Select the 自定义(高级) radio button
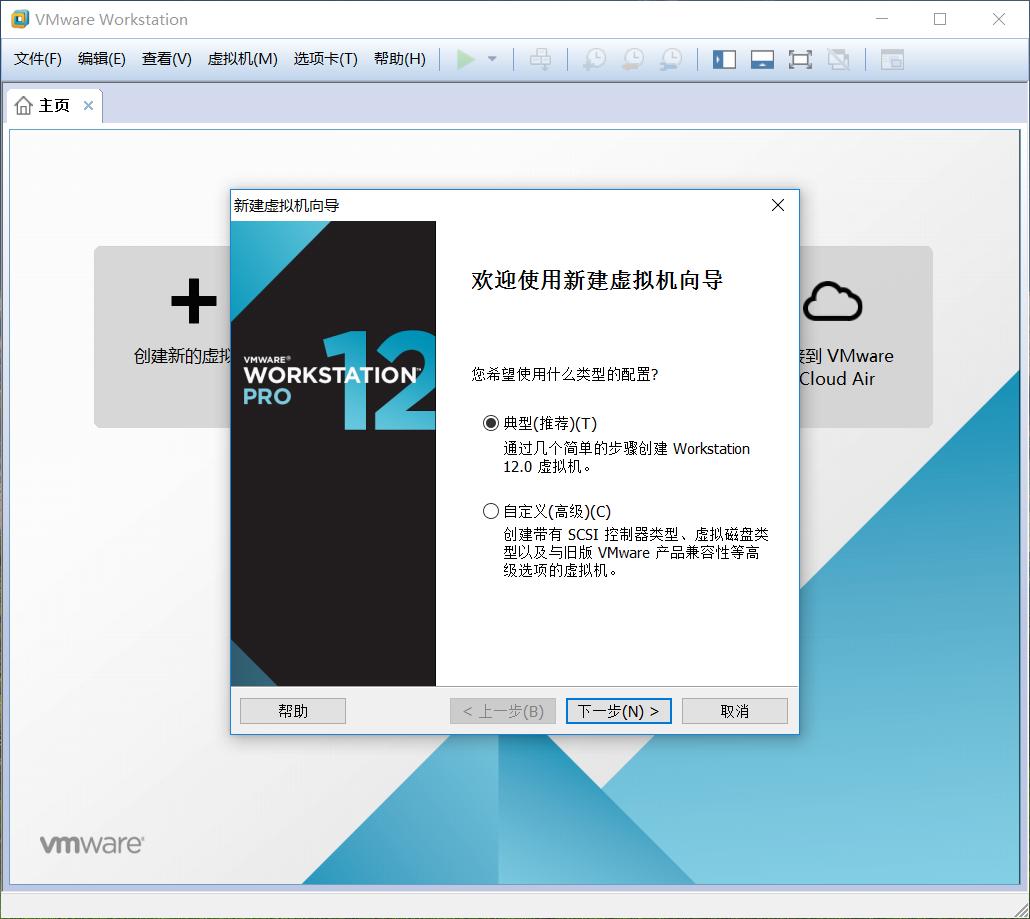Viewport: 1030px width, 919px height. coord(490,511)
